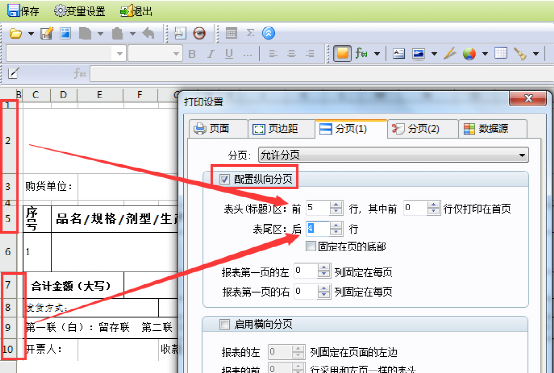Select column header E in spreadsheet
The width and height of the screenshot is (554, 373).
(100, 95)
